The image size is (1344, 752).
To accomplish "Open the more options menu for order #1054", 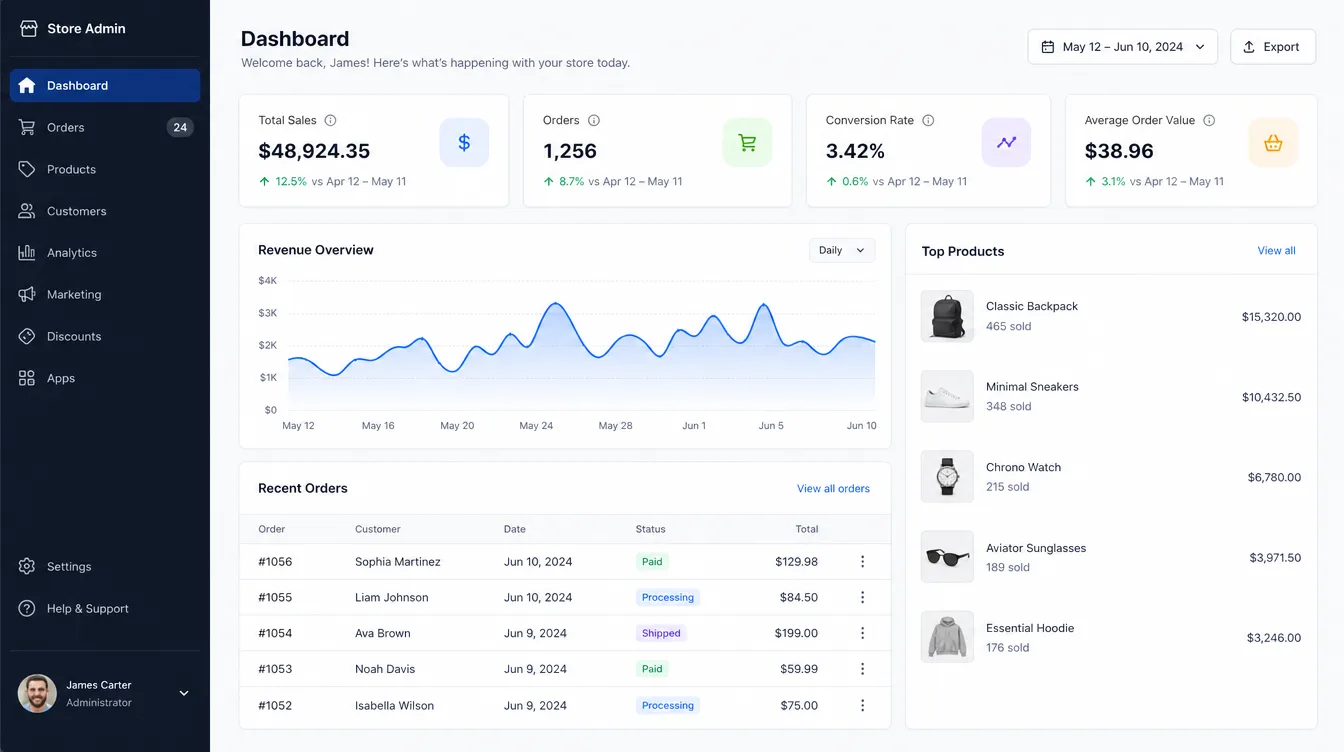I will [863, 633].
